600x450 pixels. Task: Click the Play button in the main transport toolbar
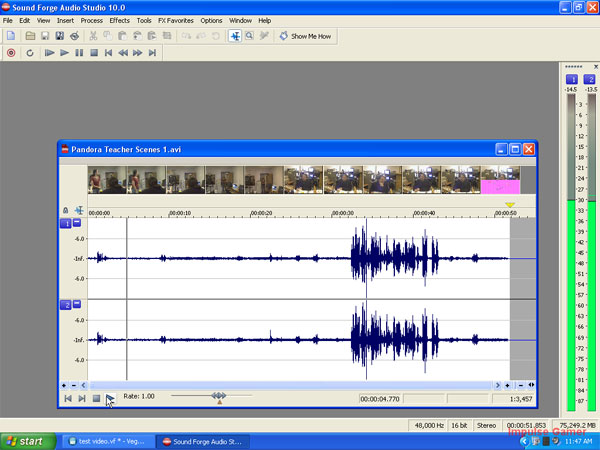pos(64,53)
